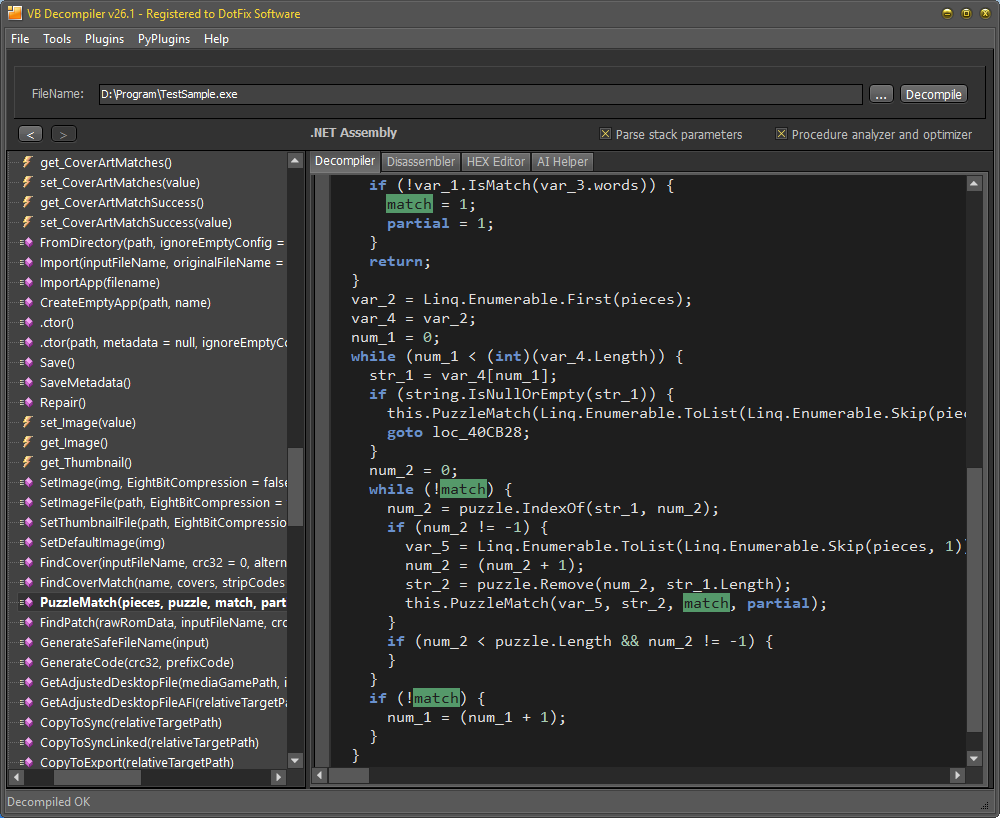Switch to the HEX Editor tab

click(496, 162)
